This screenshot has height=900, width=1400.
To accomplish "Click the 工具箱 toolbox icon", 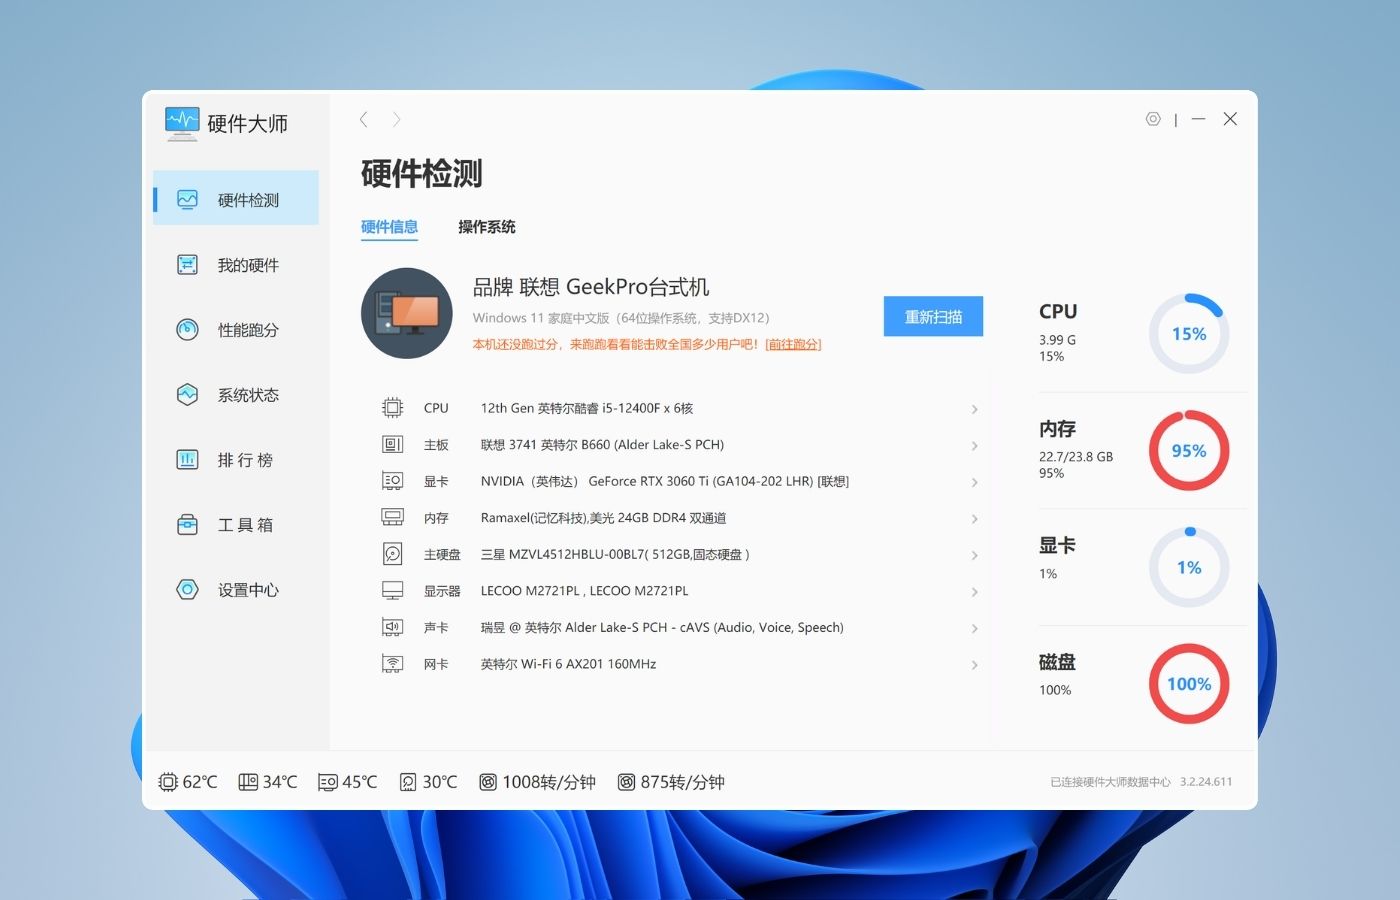I will (187, 524).
